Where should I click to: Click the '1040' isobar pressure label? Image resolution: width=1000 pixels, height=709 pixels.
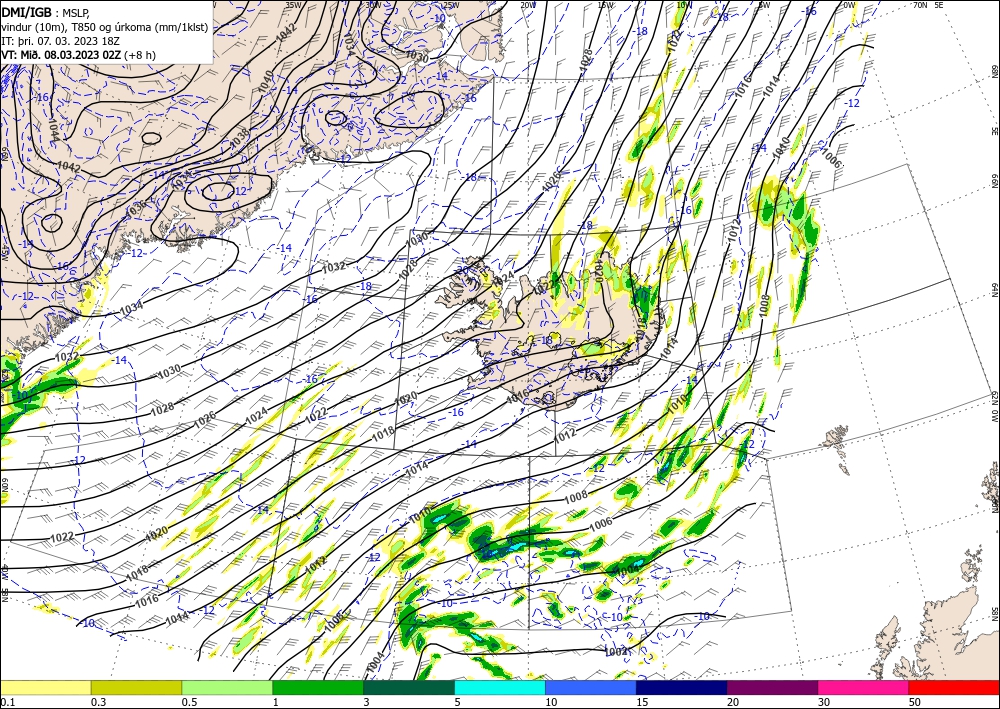pyautogui.click(x=267, y=82)
